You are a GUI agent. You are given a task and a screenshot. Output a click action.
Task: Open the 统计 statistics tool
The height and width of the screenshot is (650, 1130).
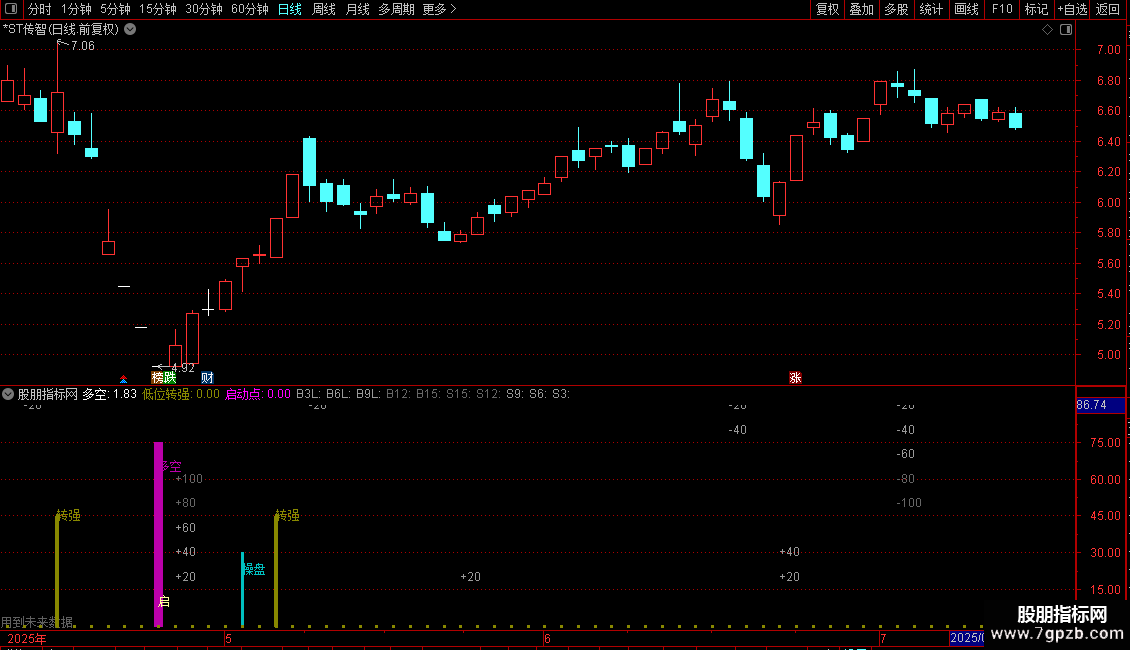(931, 9)
